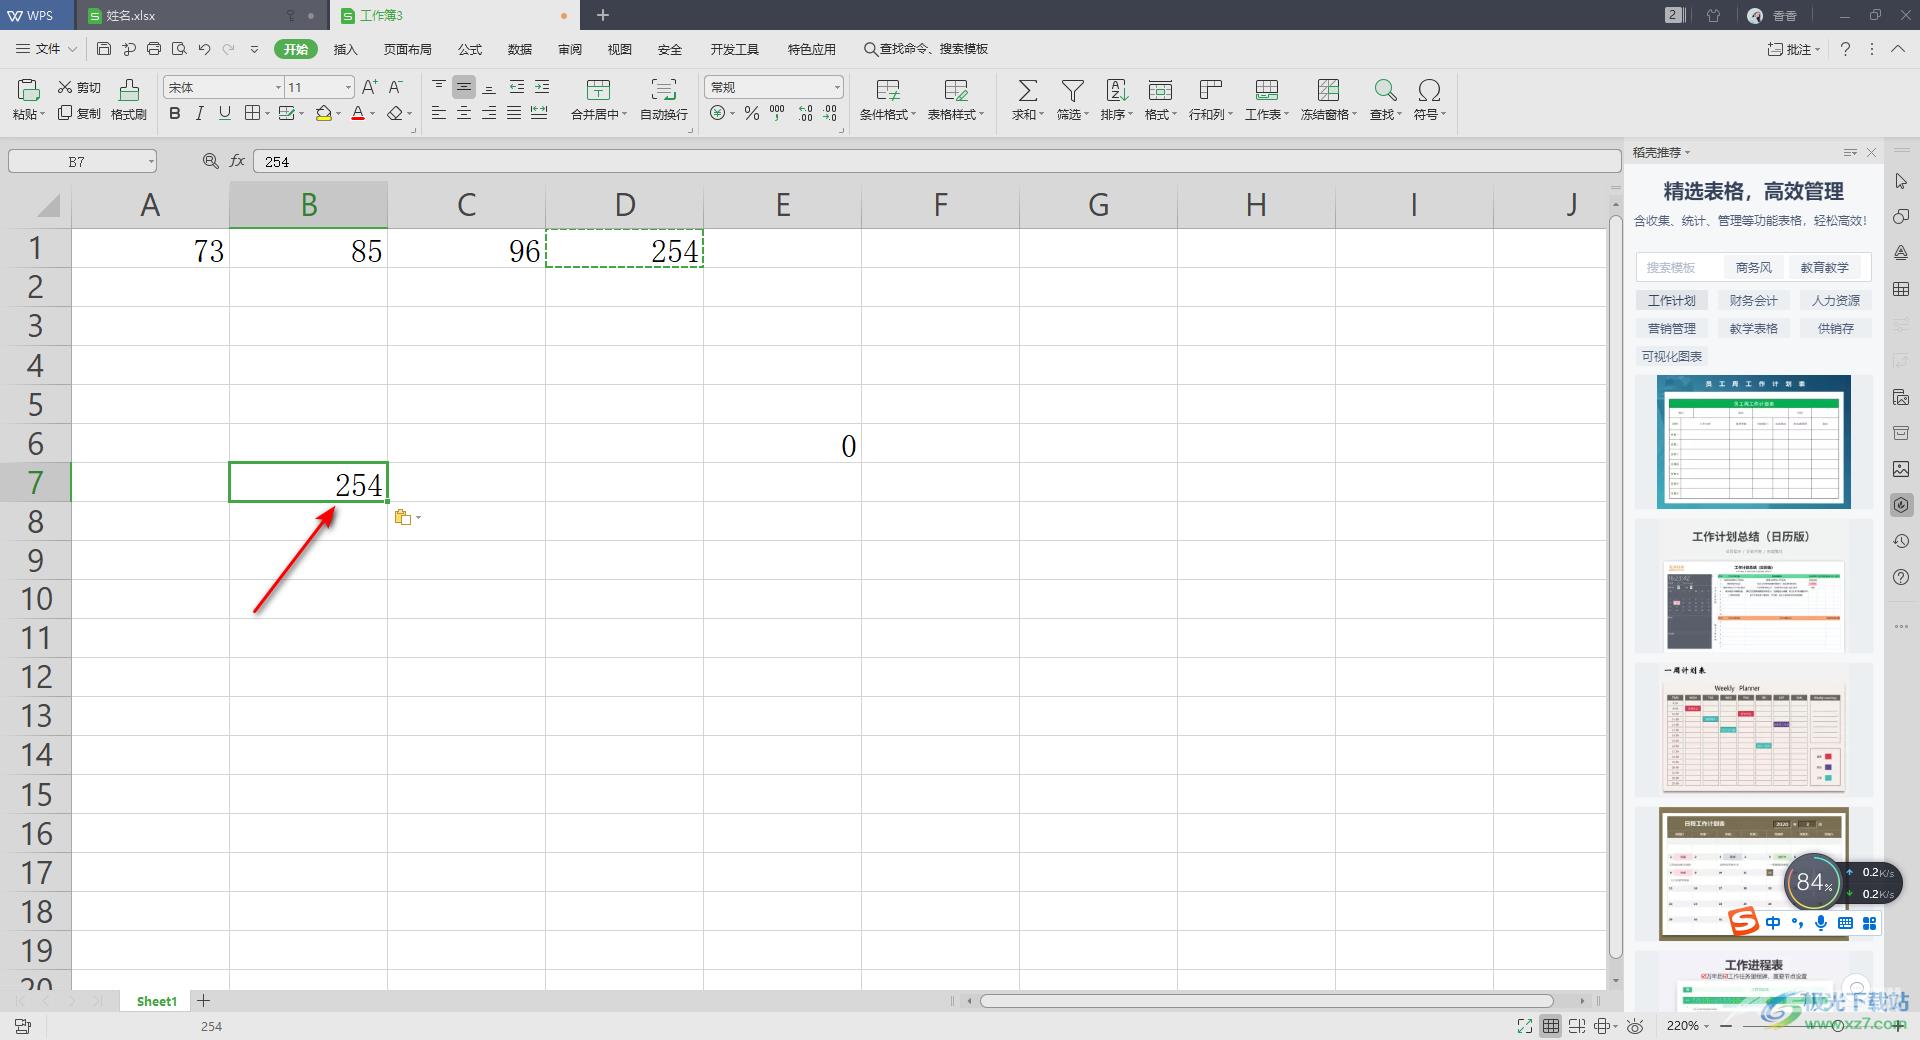Viewport: 1920px width, 1040px height.
Task: Open the fill color swatch
Action: tap(323, 114)
